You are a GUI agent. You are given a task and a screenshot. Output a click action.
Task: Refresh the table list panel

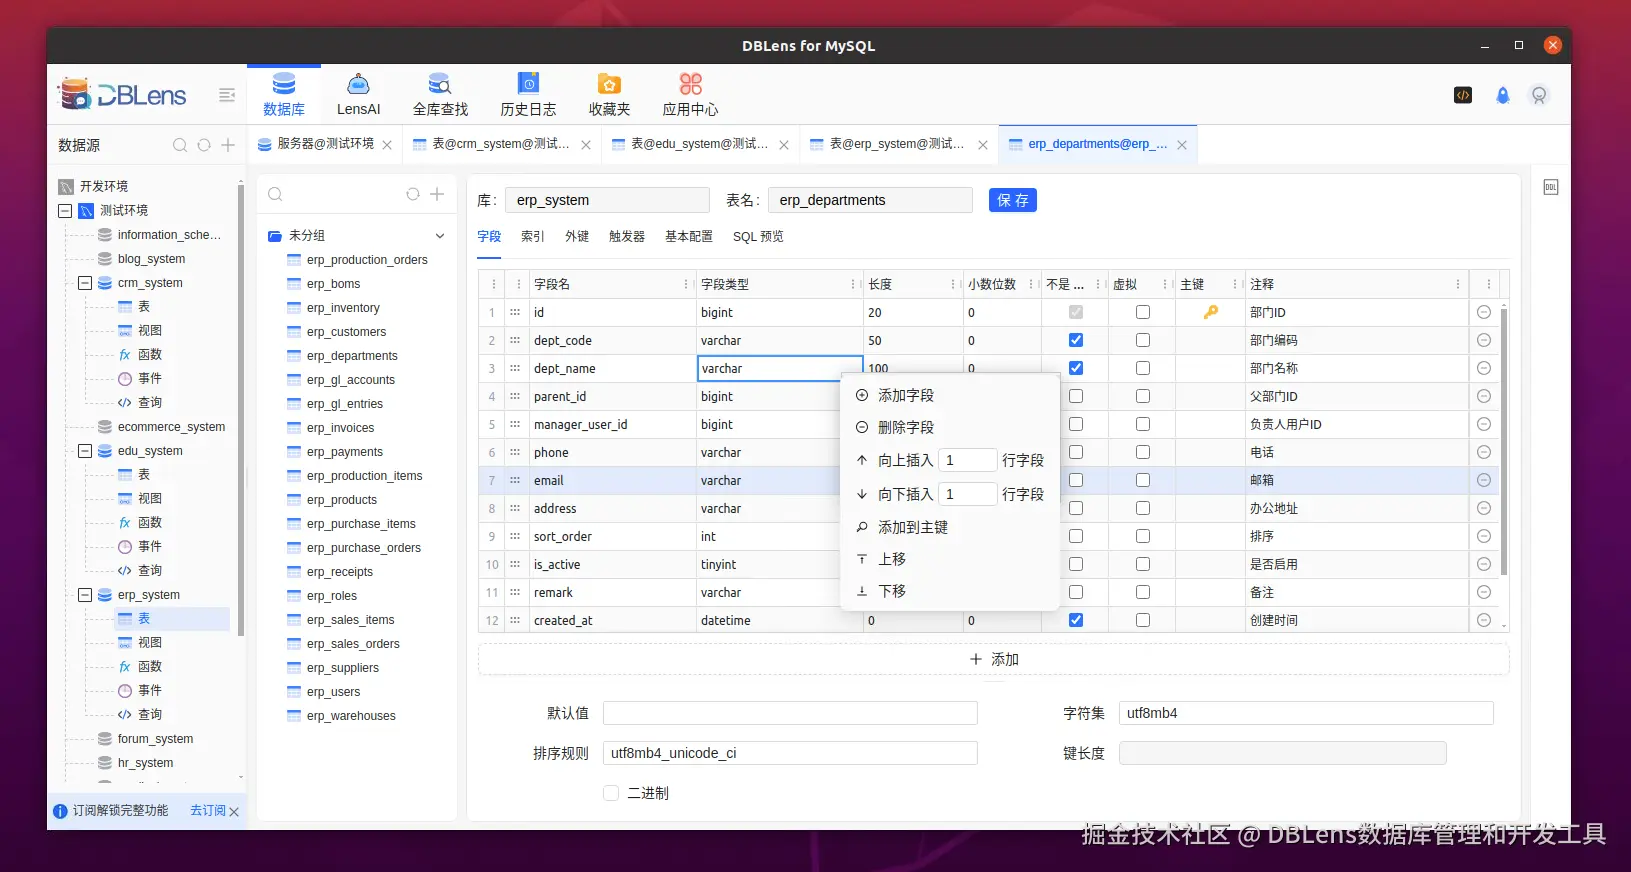click(x=412, y=194)
